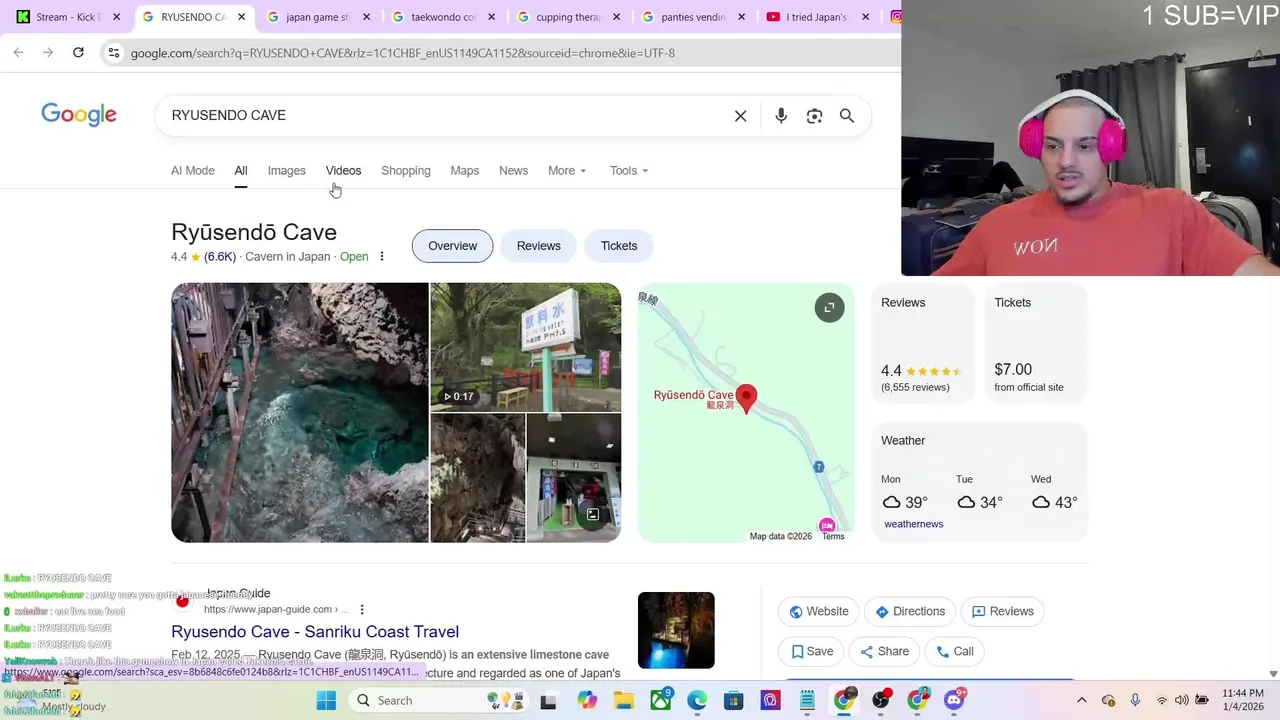Image resolution: width=1280 pixels, height=720 pixels.
Task: Switch to I tried Japan's YouTube tab
Action: [x=817, y=17]
